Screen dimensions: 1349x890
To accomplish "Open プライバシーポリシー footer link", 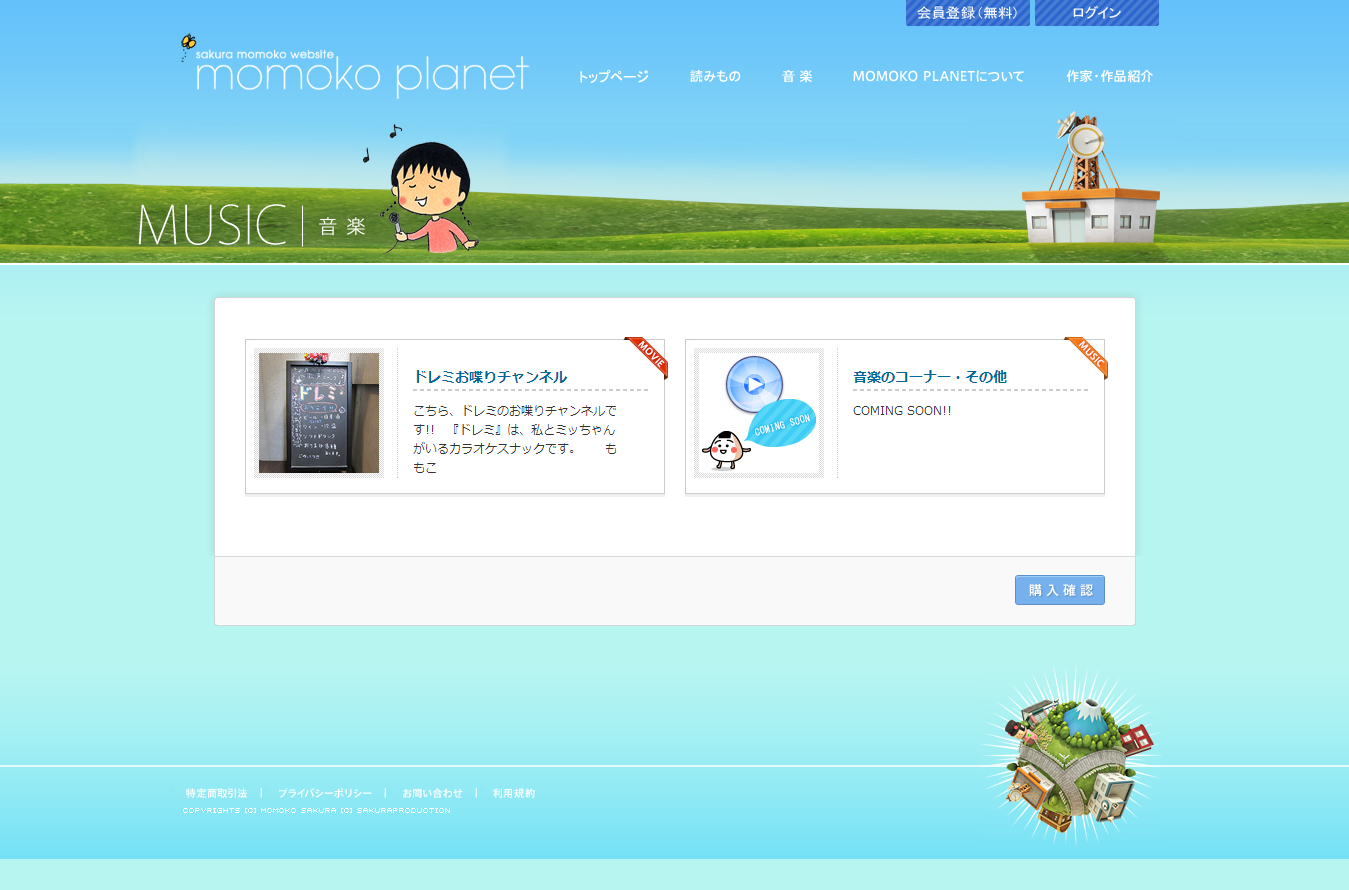I will (325, 793).
